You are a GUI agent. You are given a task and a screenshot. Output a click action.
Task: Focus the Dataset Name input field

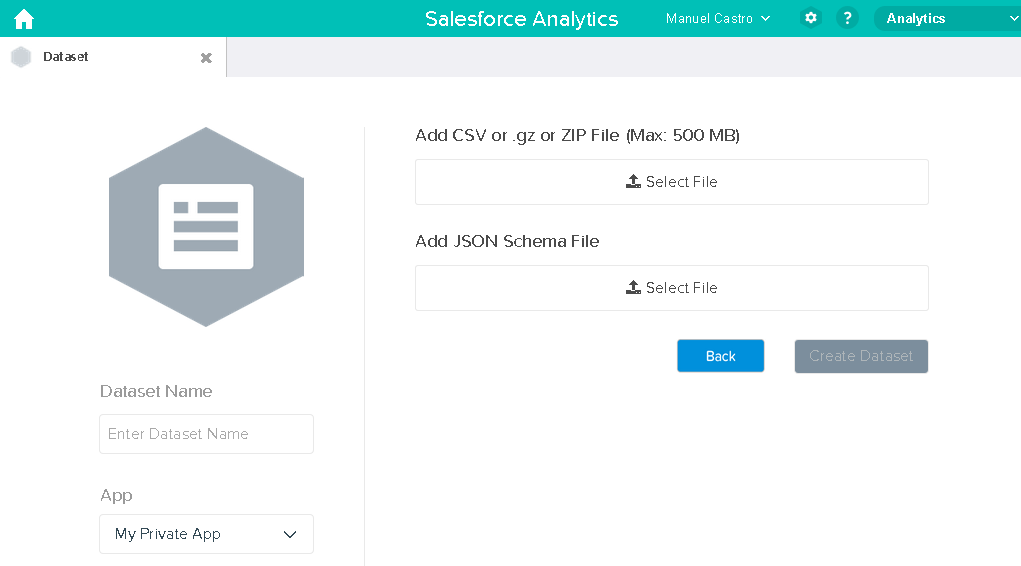pos(206,434)
